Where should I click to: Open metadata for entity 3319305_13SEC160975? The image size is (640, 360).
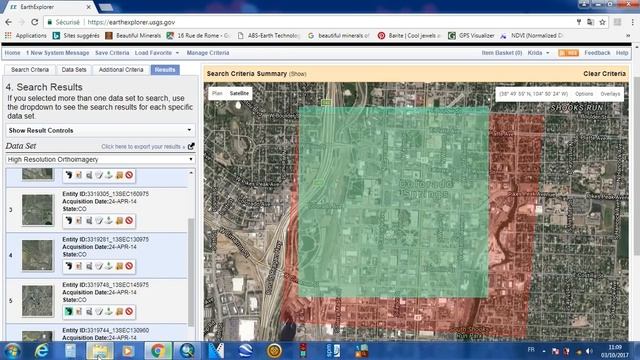99,221
